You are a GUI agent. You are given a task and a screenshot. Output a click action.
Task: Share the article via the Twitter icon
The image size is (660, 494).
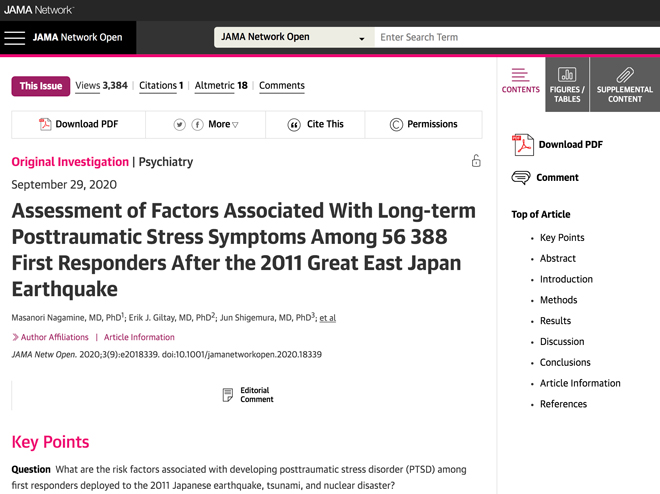[179, 125]
